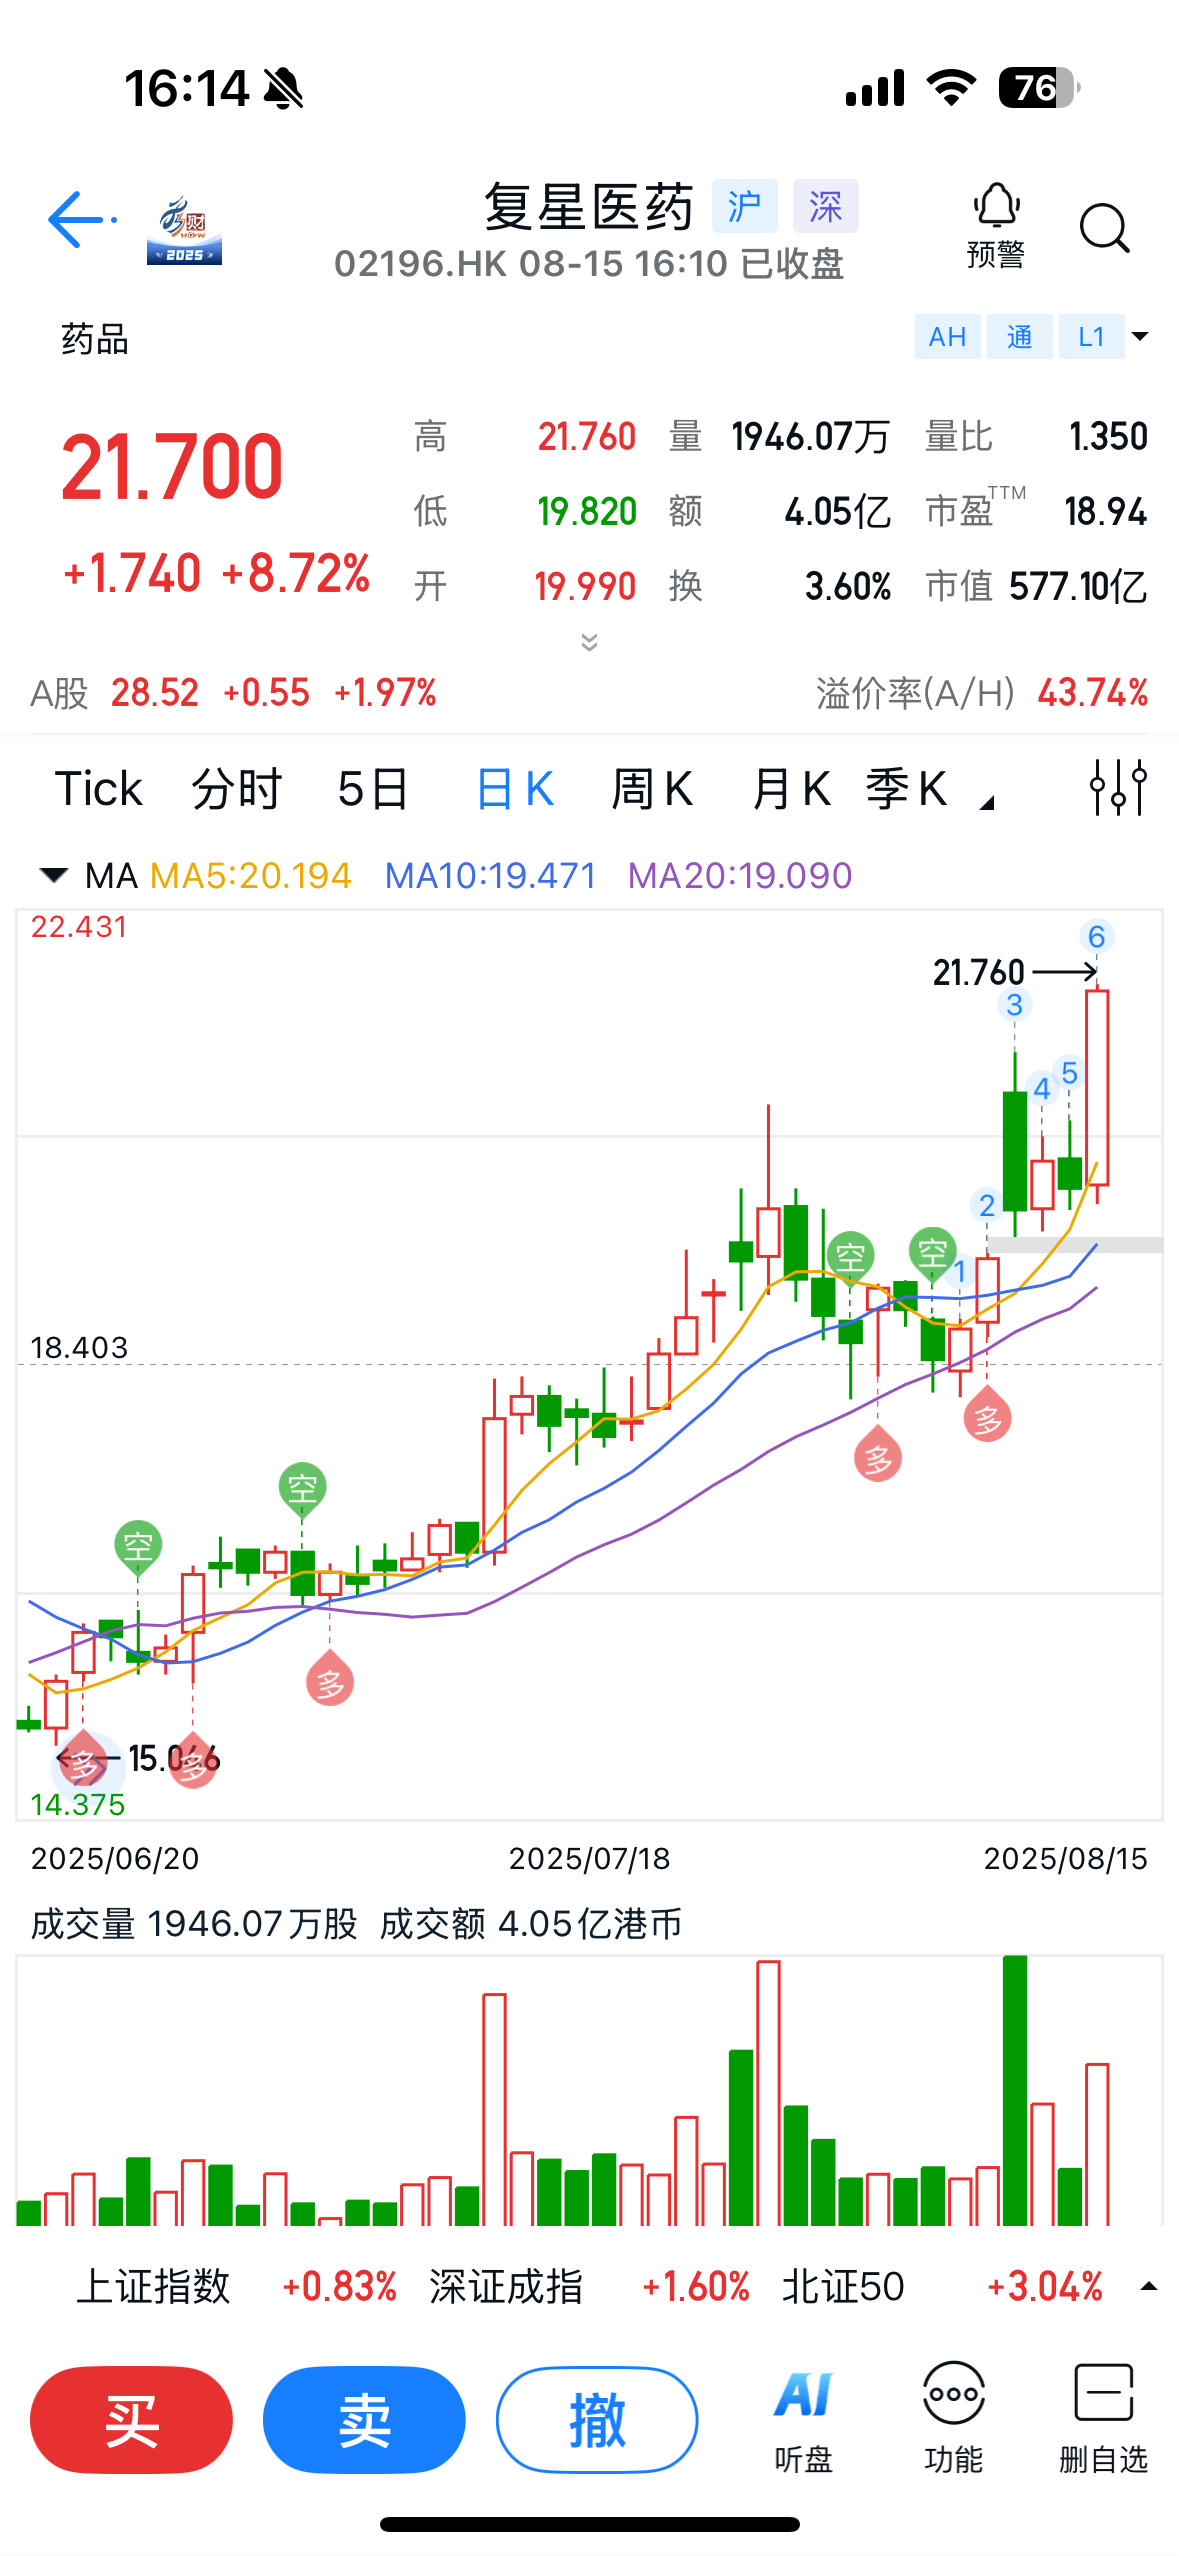Tap the MA20:19.090 indicator label
The width and height of the screenshot is (1179, 2556).
coord(740,876)
